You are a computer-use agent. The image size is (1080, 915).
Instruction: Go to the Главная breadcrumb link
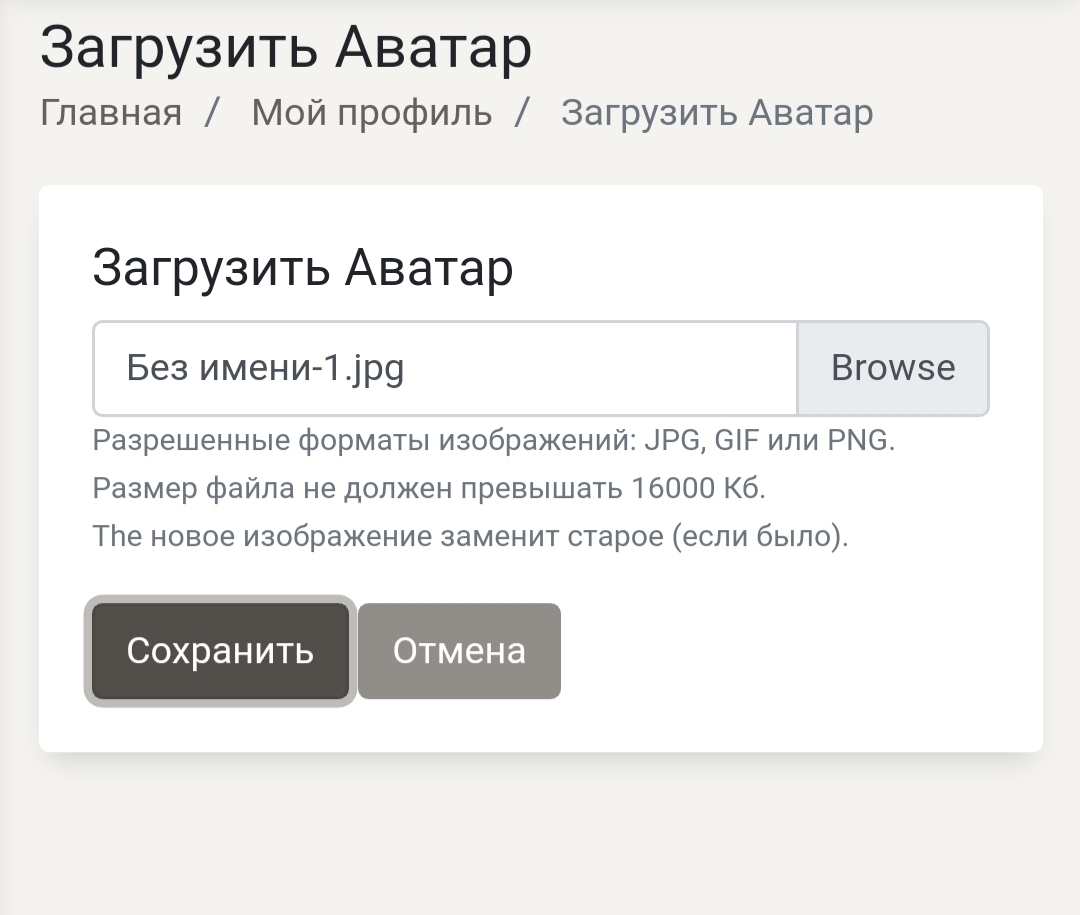click(x=111, y=113)
